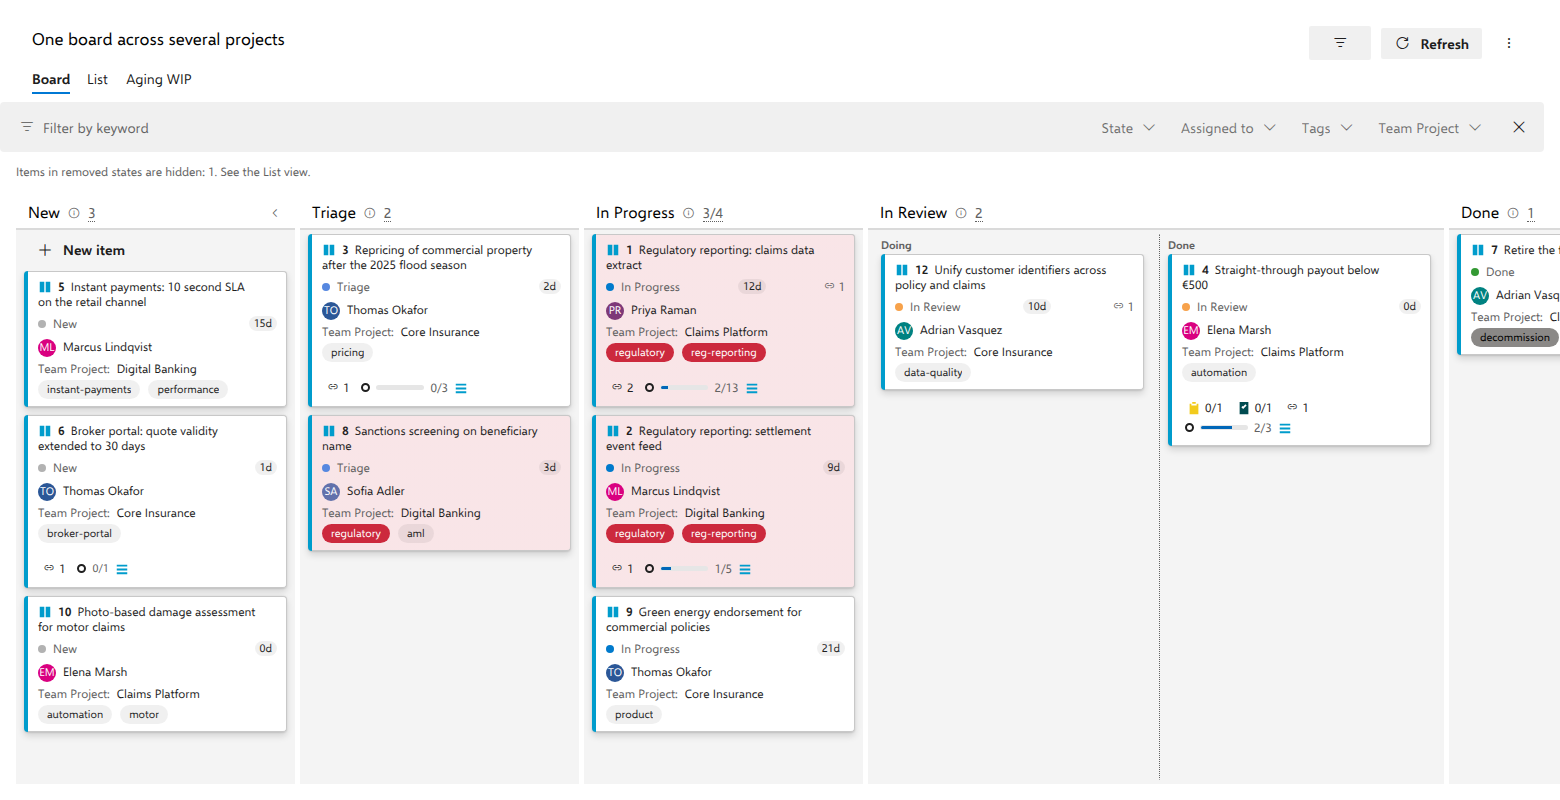Show the In Progress column info icon

tap(689, 213)
